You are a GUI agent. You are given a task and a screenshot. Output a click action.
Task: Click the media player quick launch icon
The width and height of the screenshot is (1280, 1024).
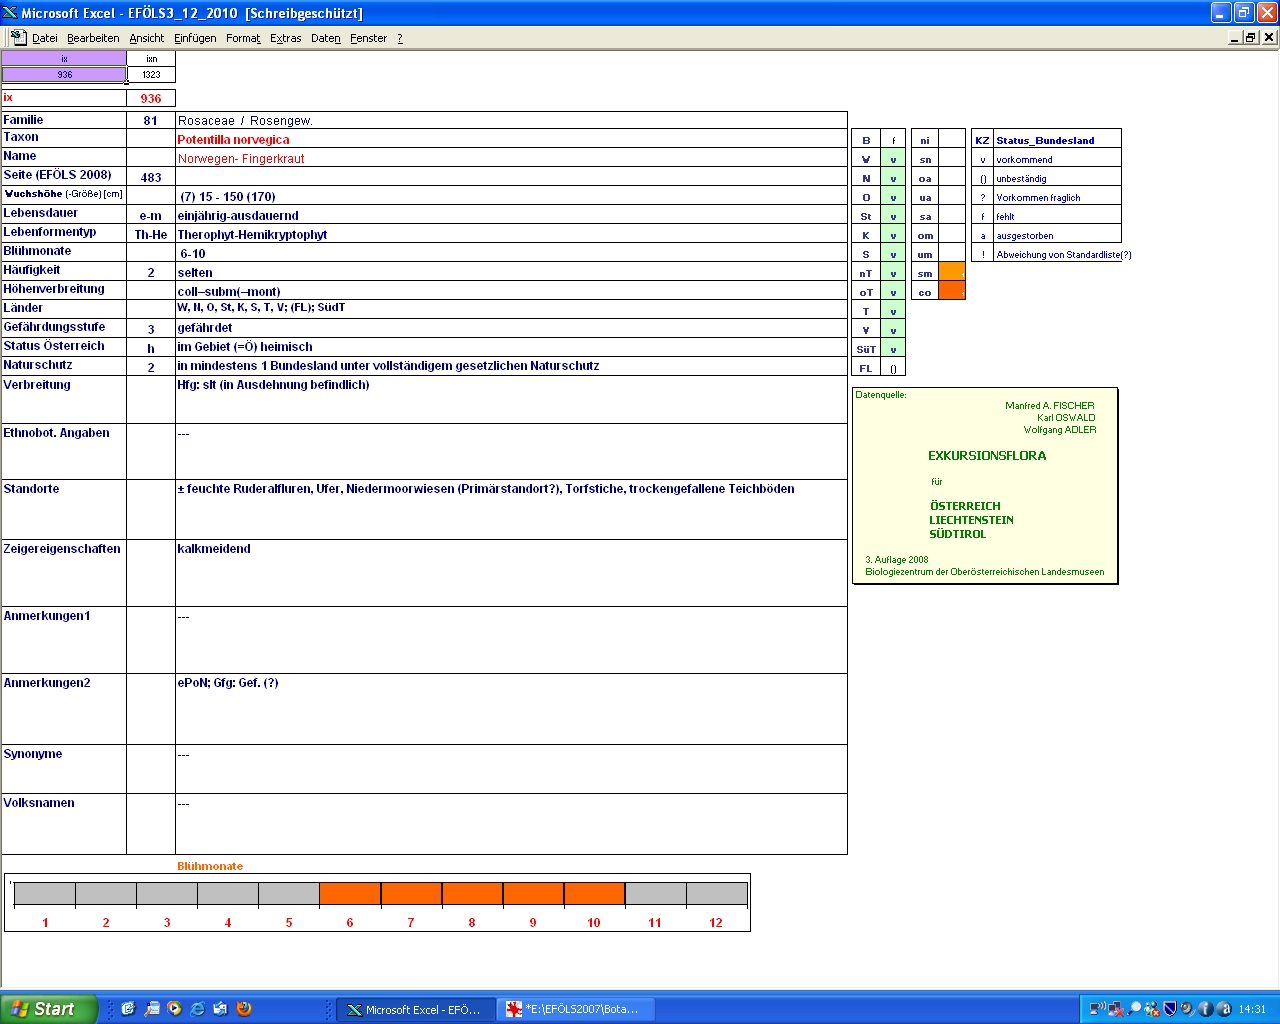(x=174, y=1009)
